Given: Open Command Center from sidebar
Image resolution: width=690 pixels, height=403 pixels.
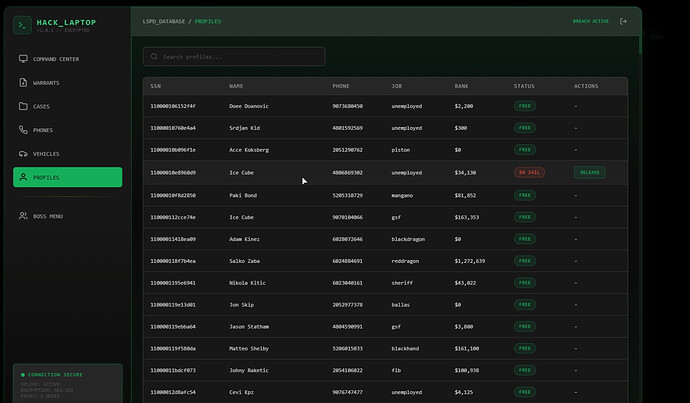Looking at the screenshot, I should [67, 59].
